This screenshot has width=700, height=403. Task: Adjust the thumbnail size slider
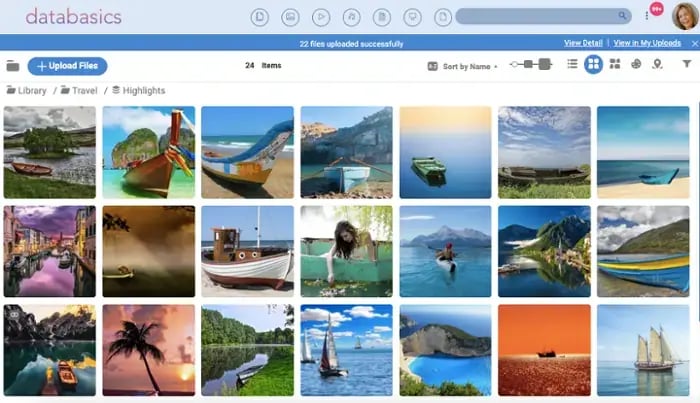tap(530, 64)
